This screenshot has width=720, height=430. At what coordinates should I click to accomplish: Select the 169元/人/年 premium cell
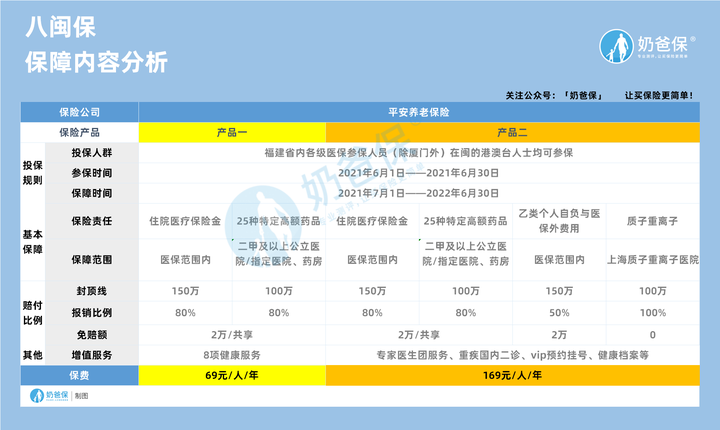512,375
